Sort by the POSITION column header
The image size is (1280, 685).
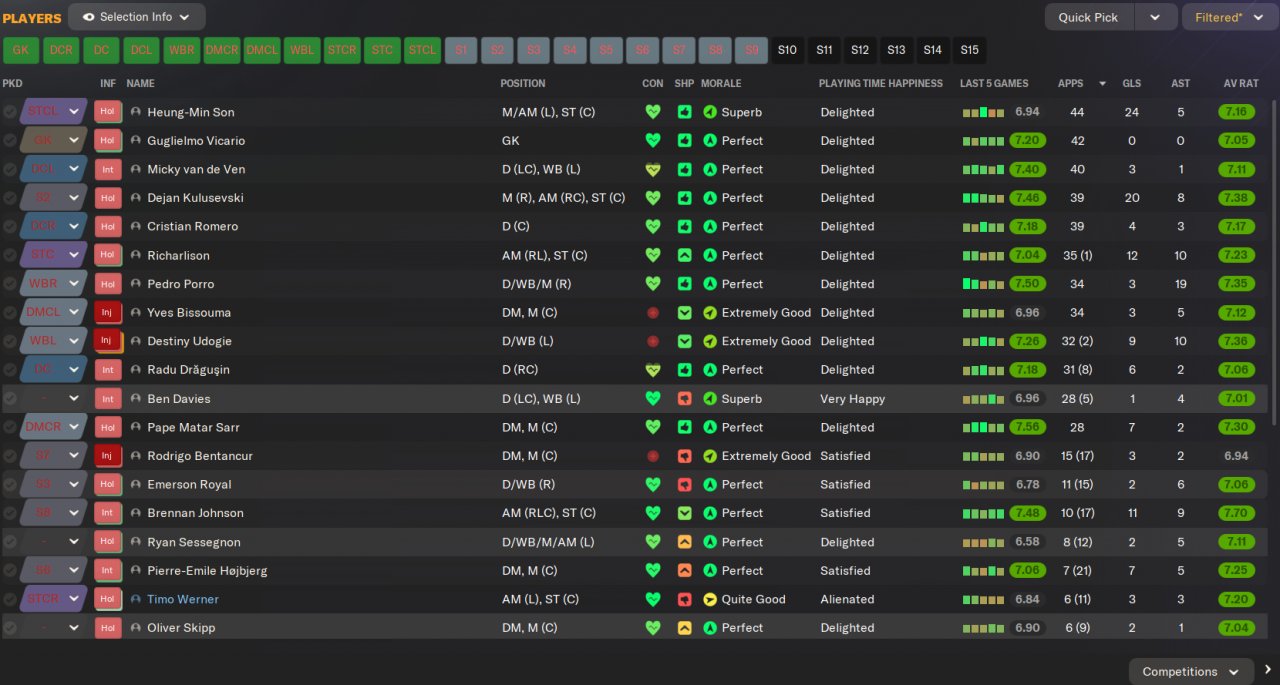click(x=523, y=83)
